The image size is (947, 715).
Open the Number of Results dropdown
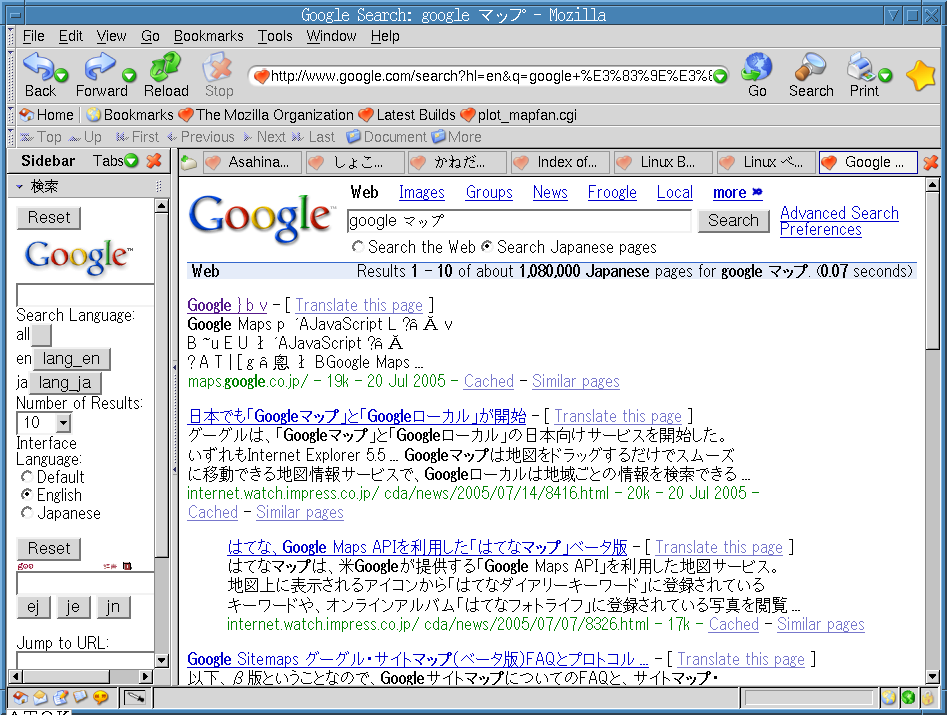(x=63, y=423)
